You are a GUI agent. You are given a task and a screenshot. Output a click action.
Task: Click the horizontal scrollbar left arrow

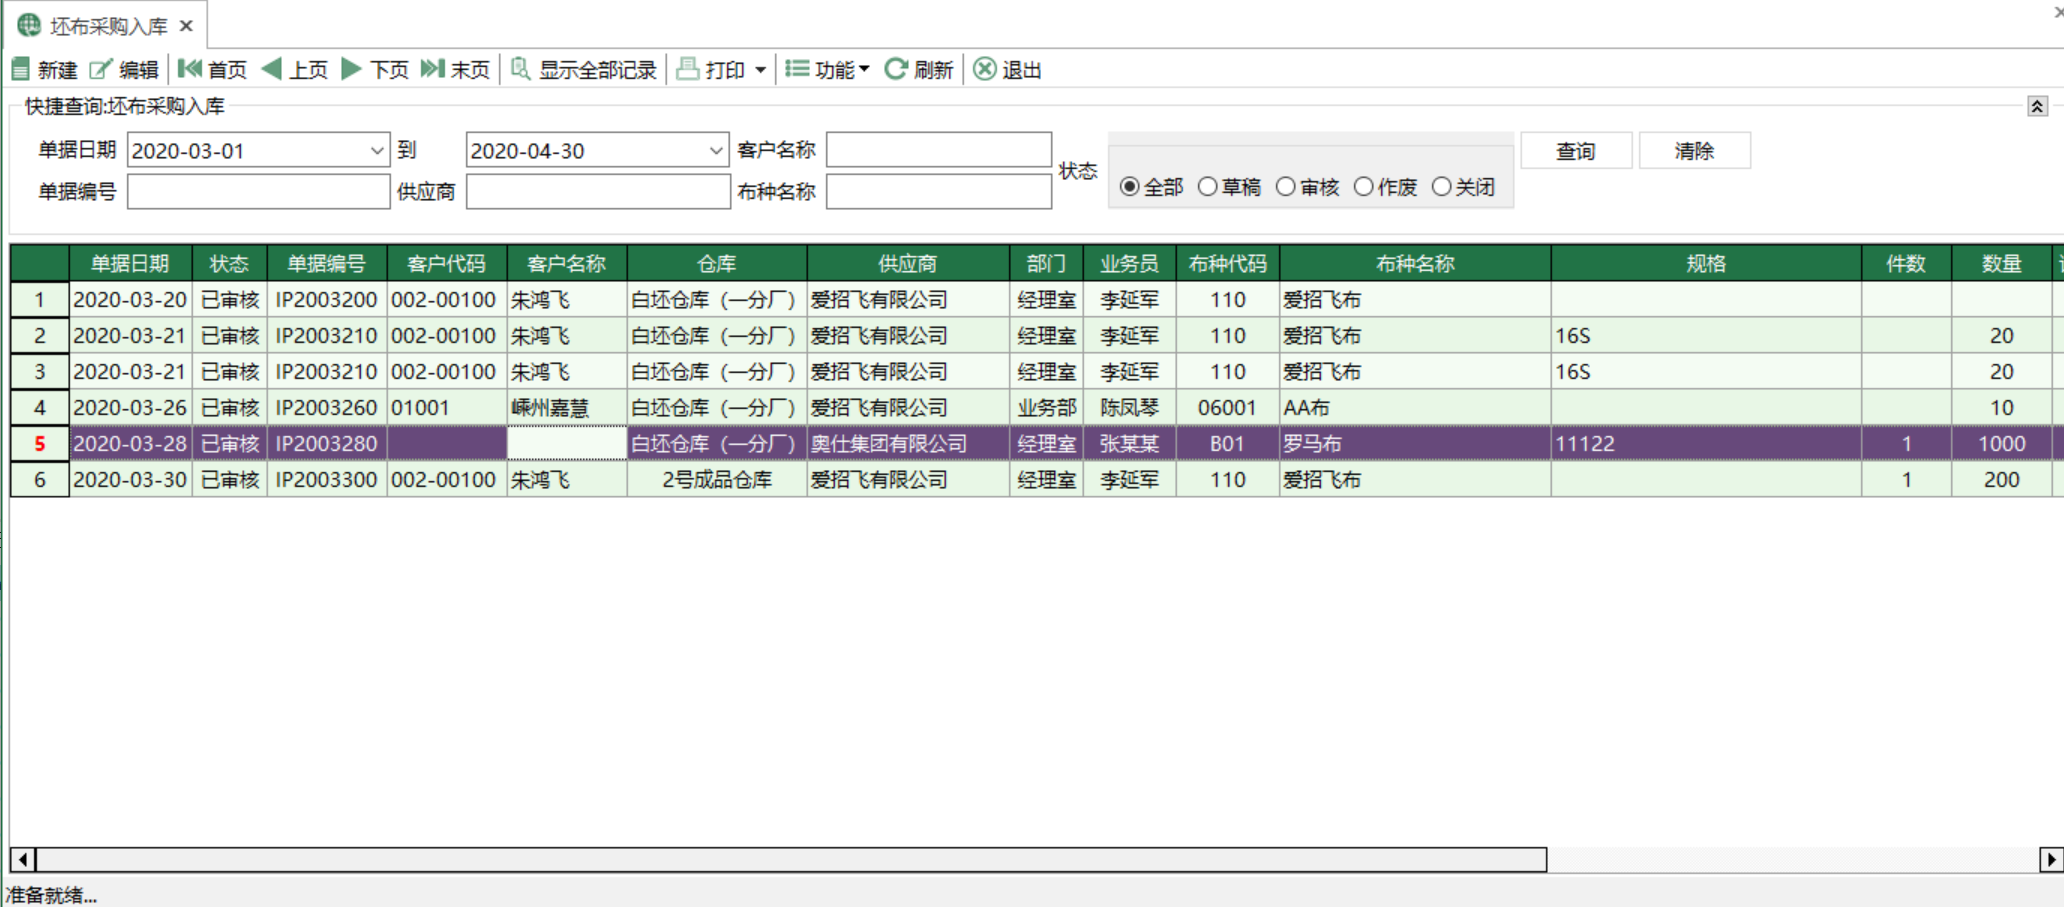[x=23, y=859]
